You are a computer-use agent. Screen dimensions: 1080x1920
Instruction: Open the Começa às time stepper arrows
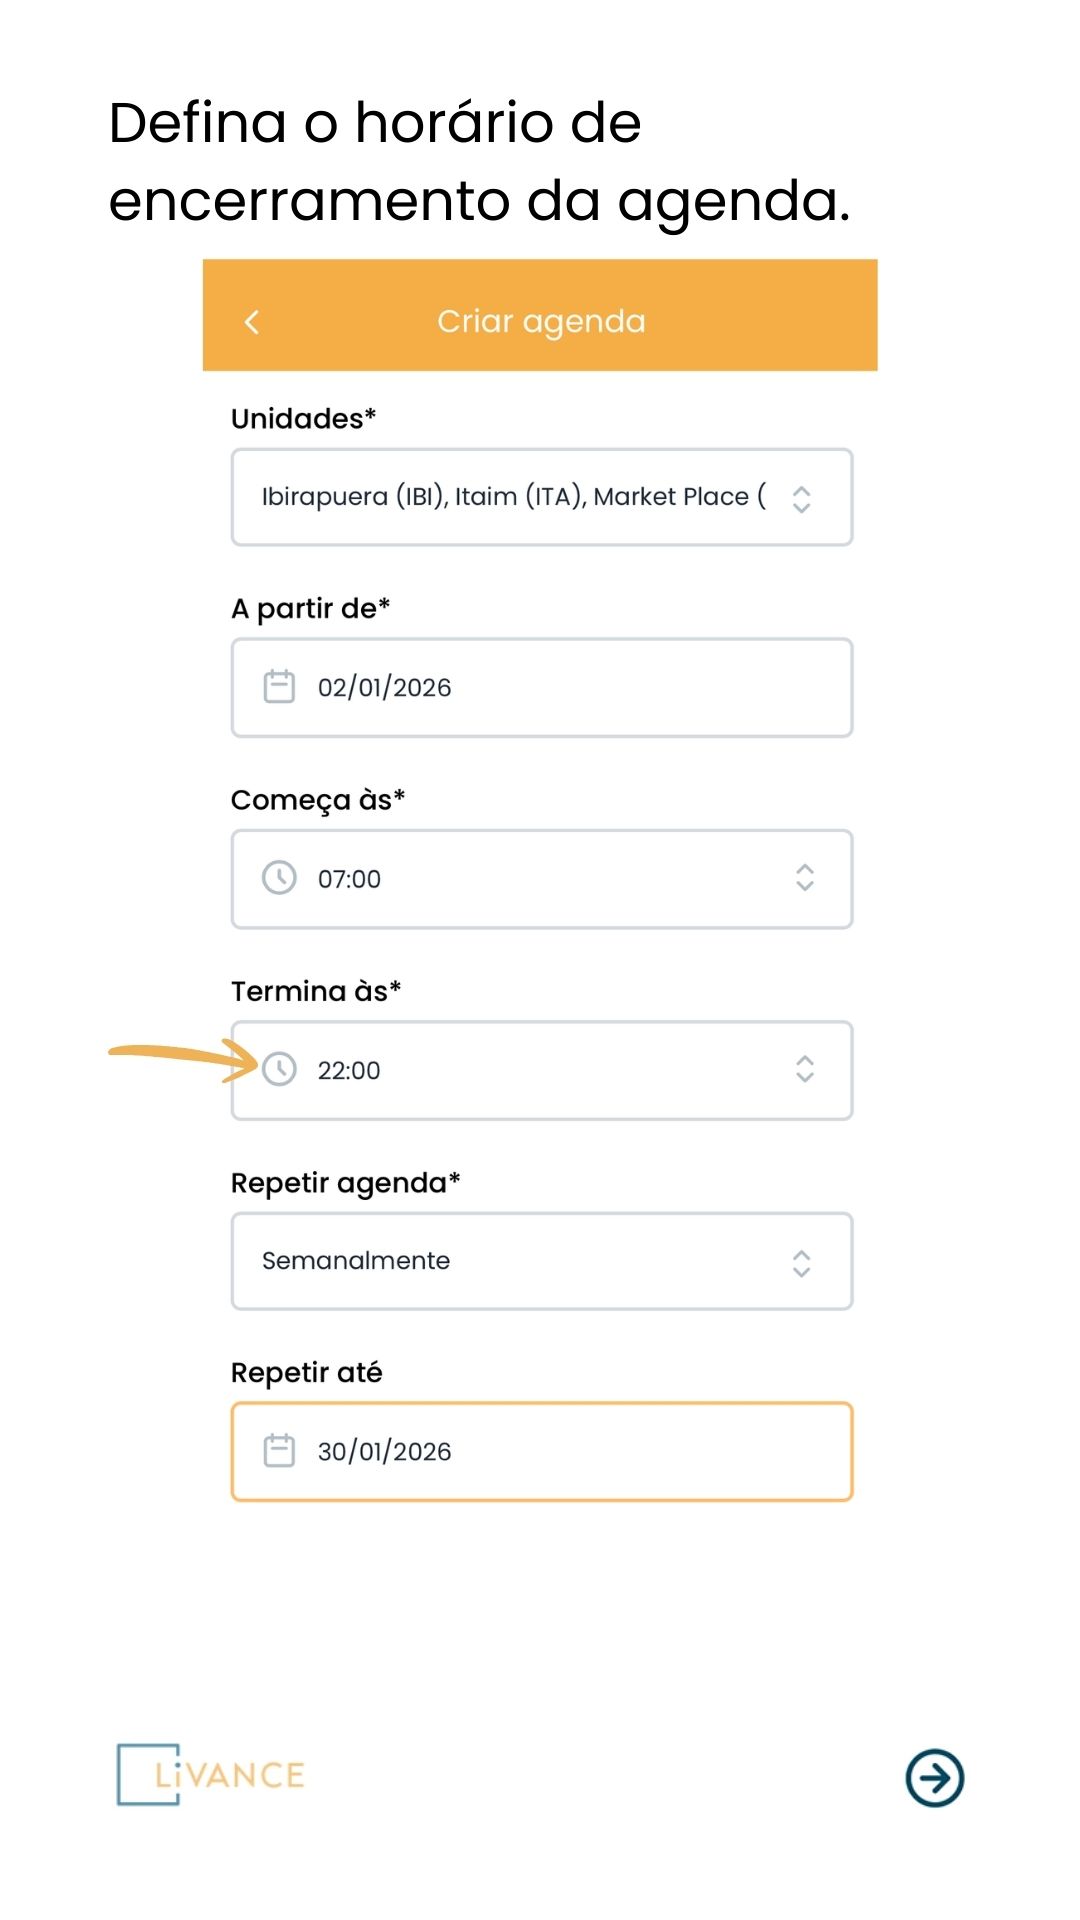click(805, 878)
